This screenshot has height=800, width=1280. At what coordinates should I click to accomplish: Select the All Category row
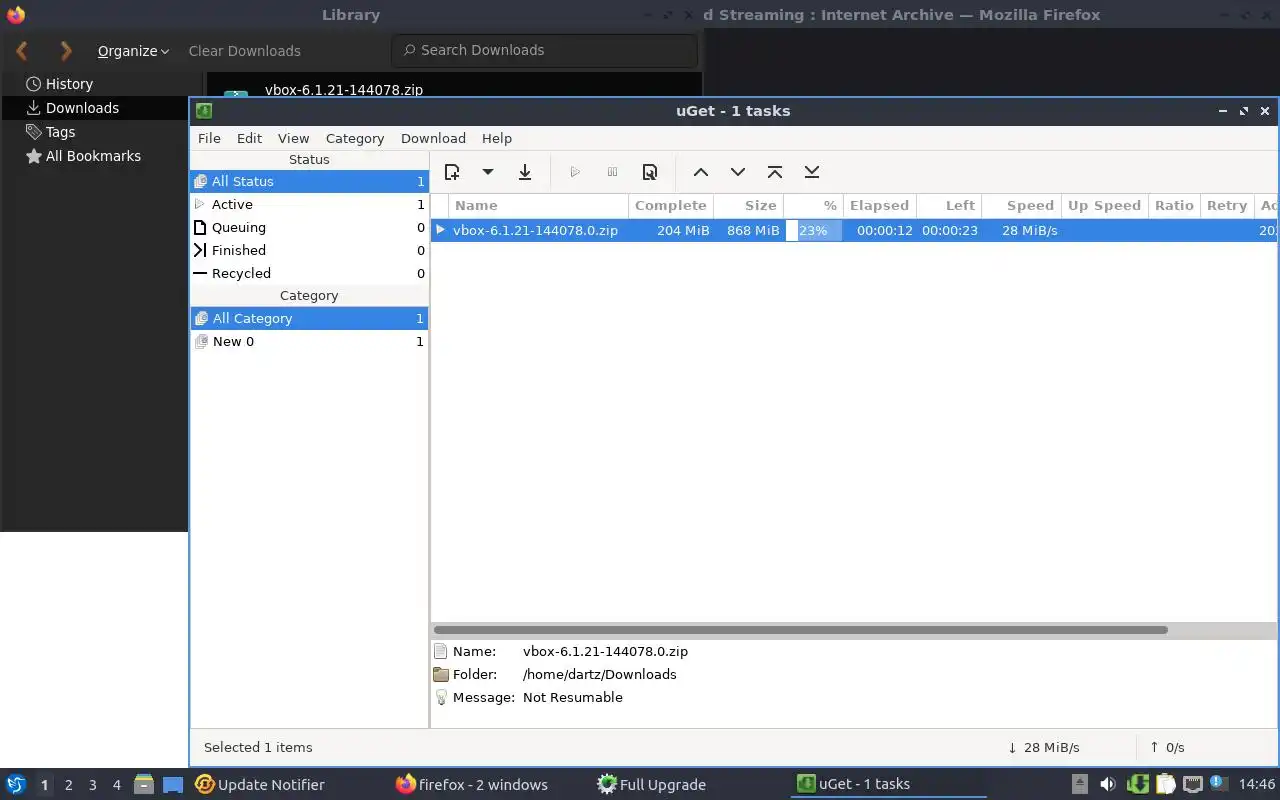pos(309,318)
